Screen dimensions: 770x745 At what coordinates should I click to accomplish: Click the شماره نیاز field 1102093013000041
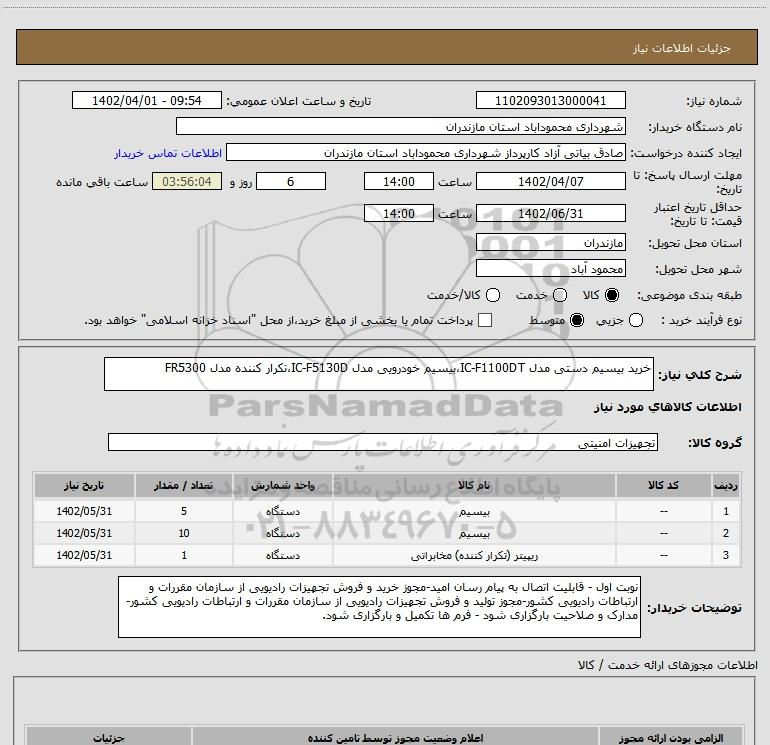click(x=550, y=100)
